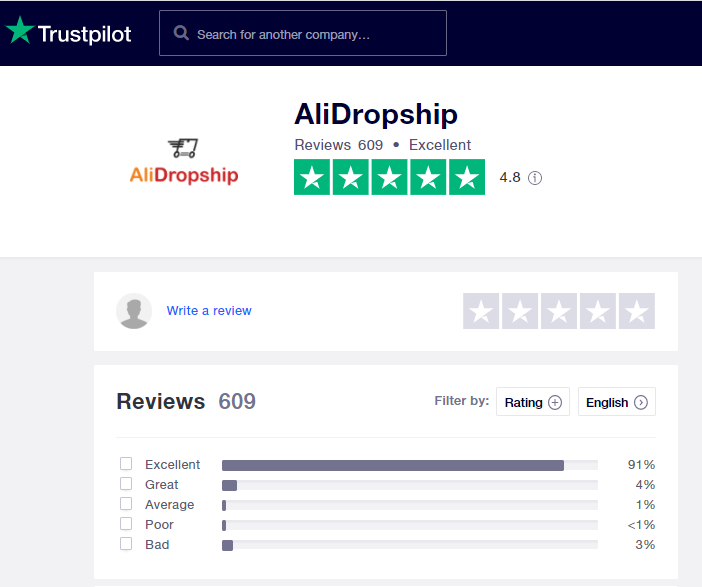Click the Excellent label beside the review count
Viewport: 702px width, 587px height.
[440, 145]
